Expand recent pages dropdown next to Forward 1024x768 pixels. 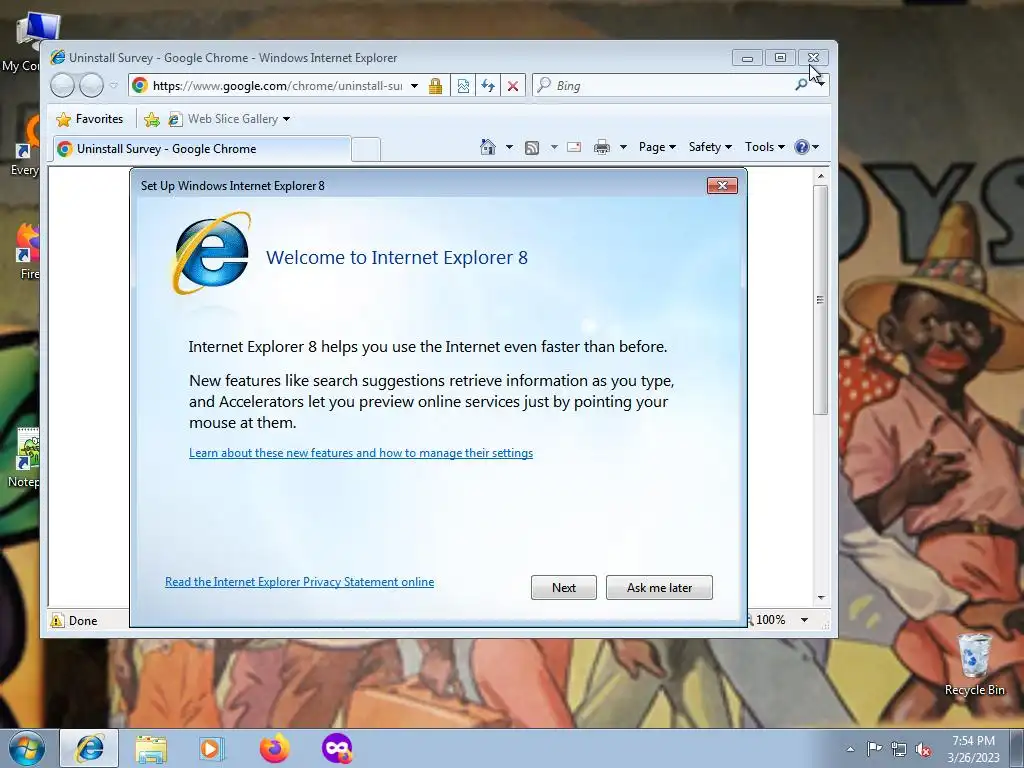pos(114,86)
